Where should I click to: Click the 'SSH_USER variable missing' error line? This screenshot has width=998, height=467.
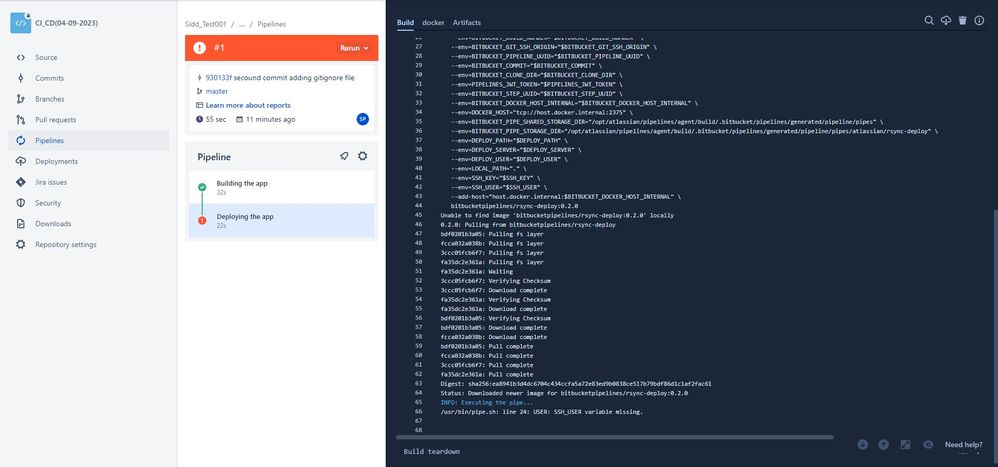(x=542, y=412)
